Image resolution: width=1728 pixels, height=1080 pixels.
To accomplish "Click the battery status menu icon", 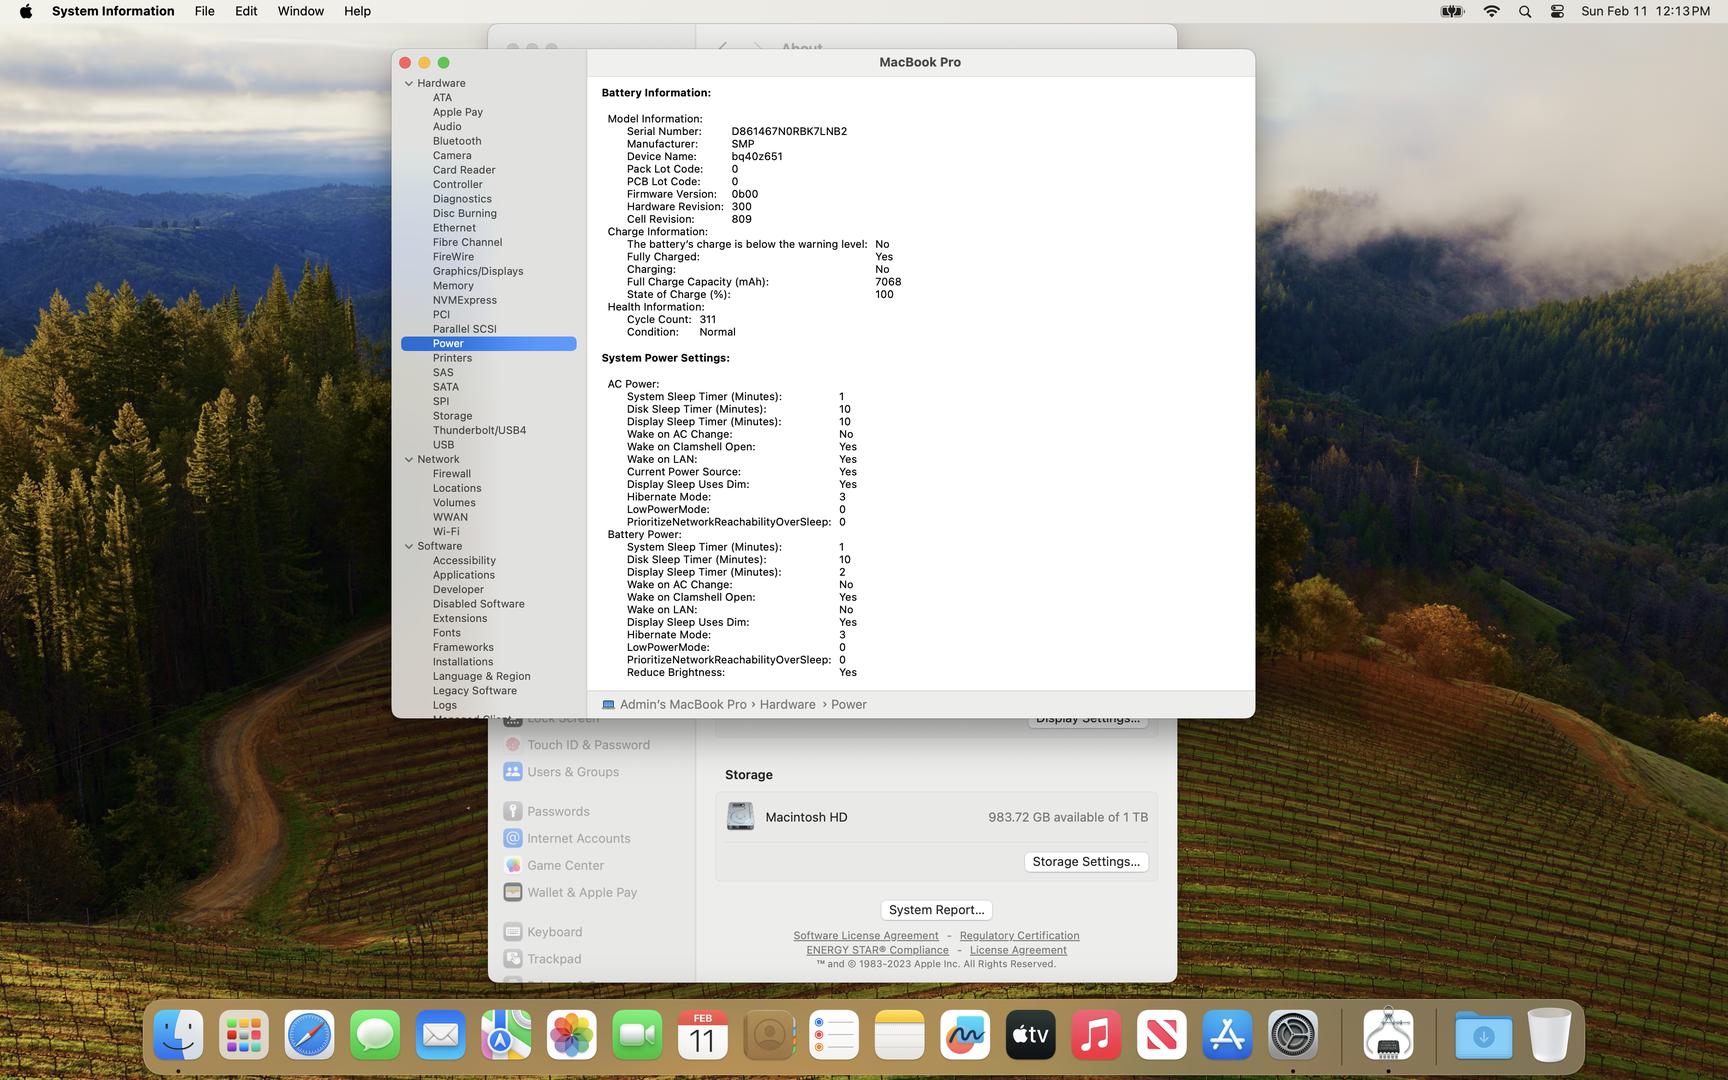I will (1452, 11).
